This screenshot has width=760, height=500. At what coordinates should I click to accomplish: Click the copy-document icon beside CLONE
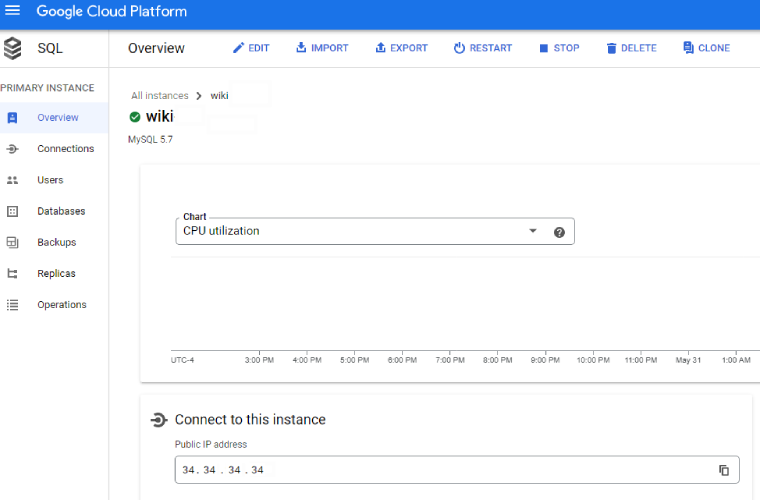click(x=688, y=47)
